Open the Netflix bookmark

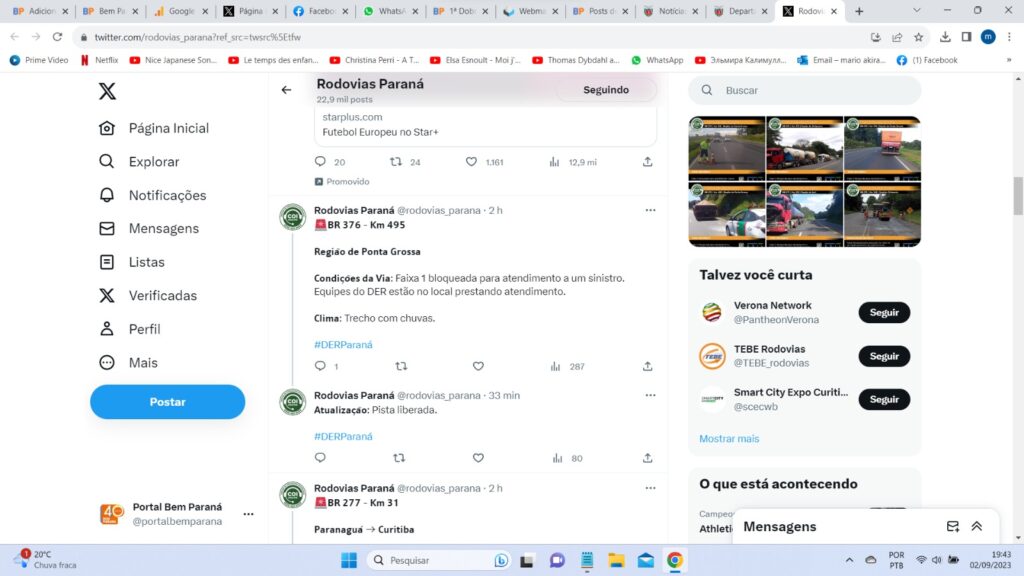coord(99,60)
